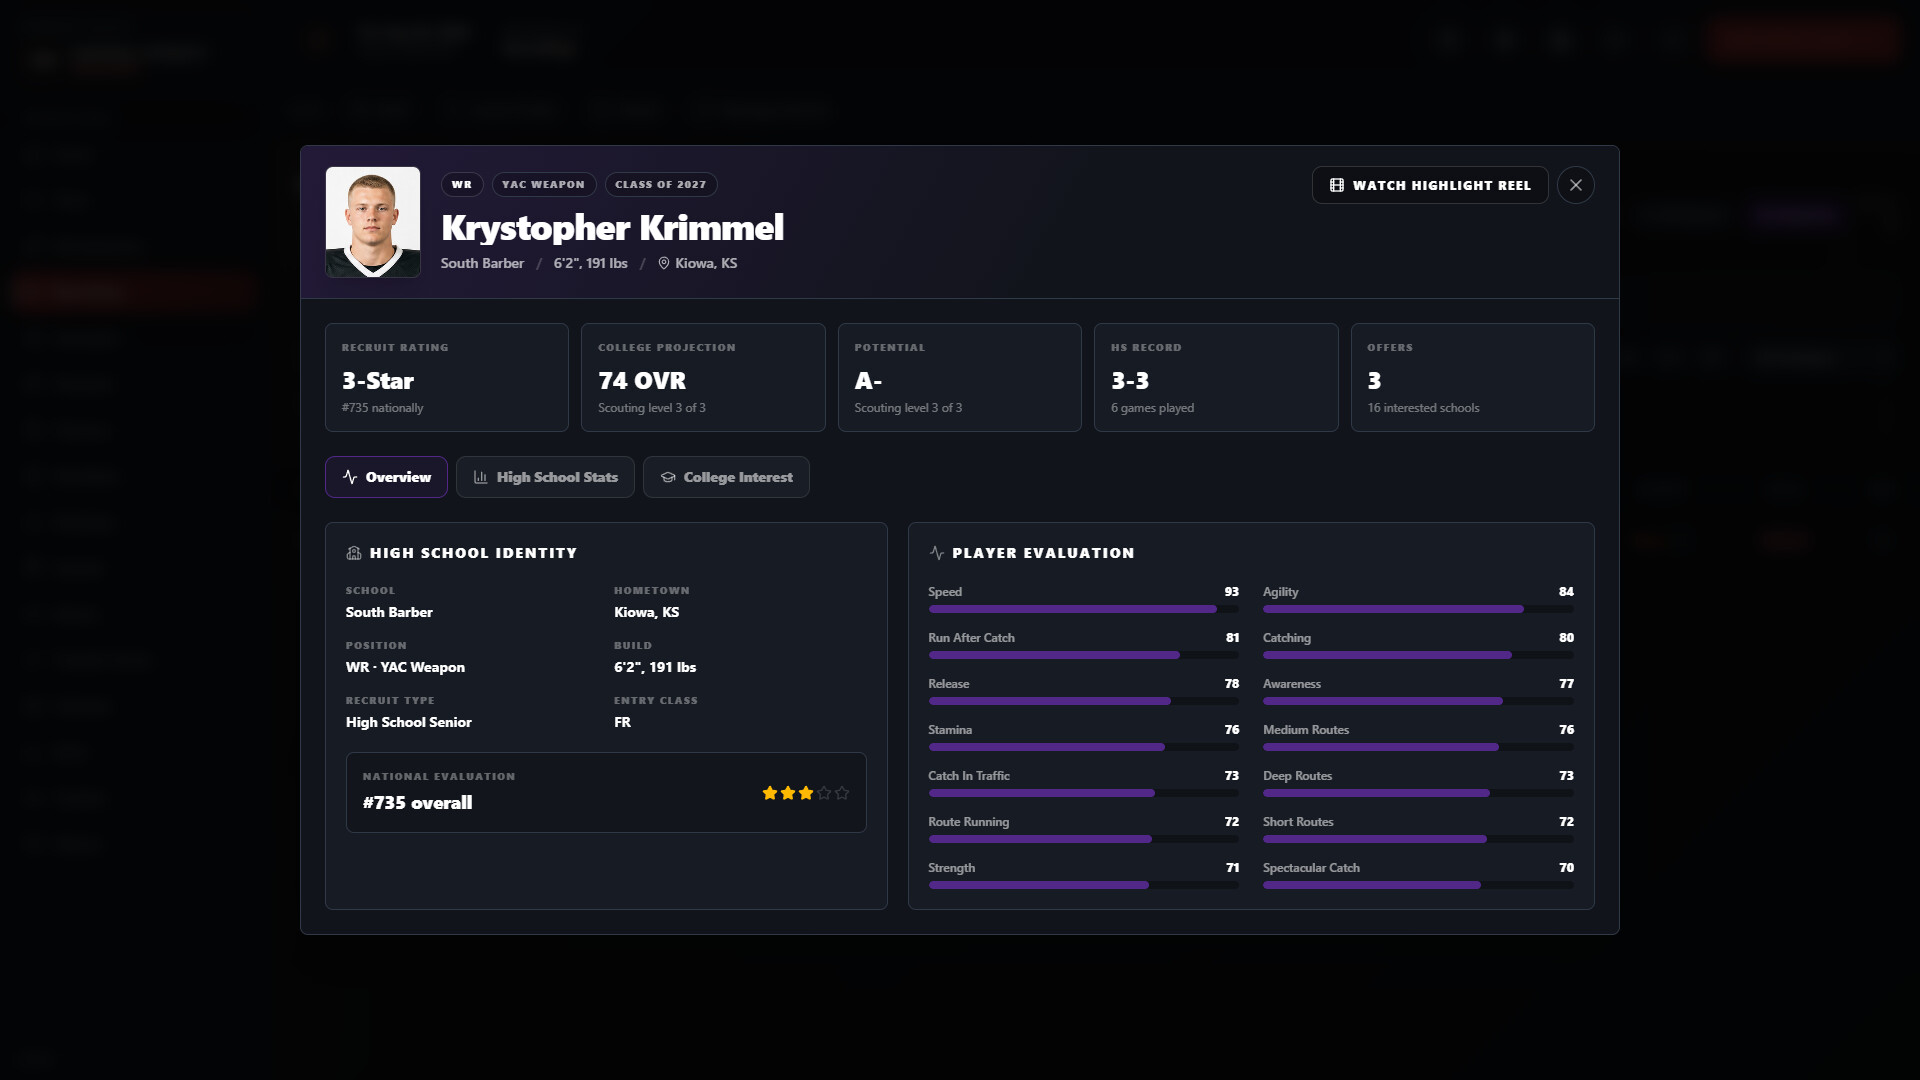
Task: Click the star rating in National Evaluation
Action: pos(805,793)
